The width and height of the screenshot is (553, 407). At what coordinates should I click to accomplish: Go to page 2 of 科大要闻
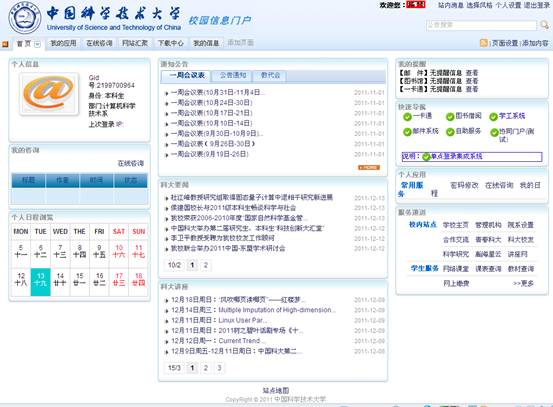point(206,265)
